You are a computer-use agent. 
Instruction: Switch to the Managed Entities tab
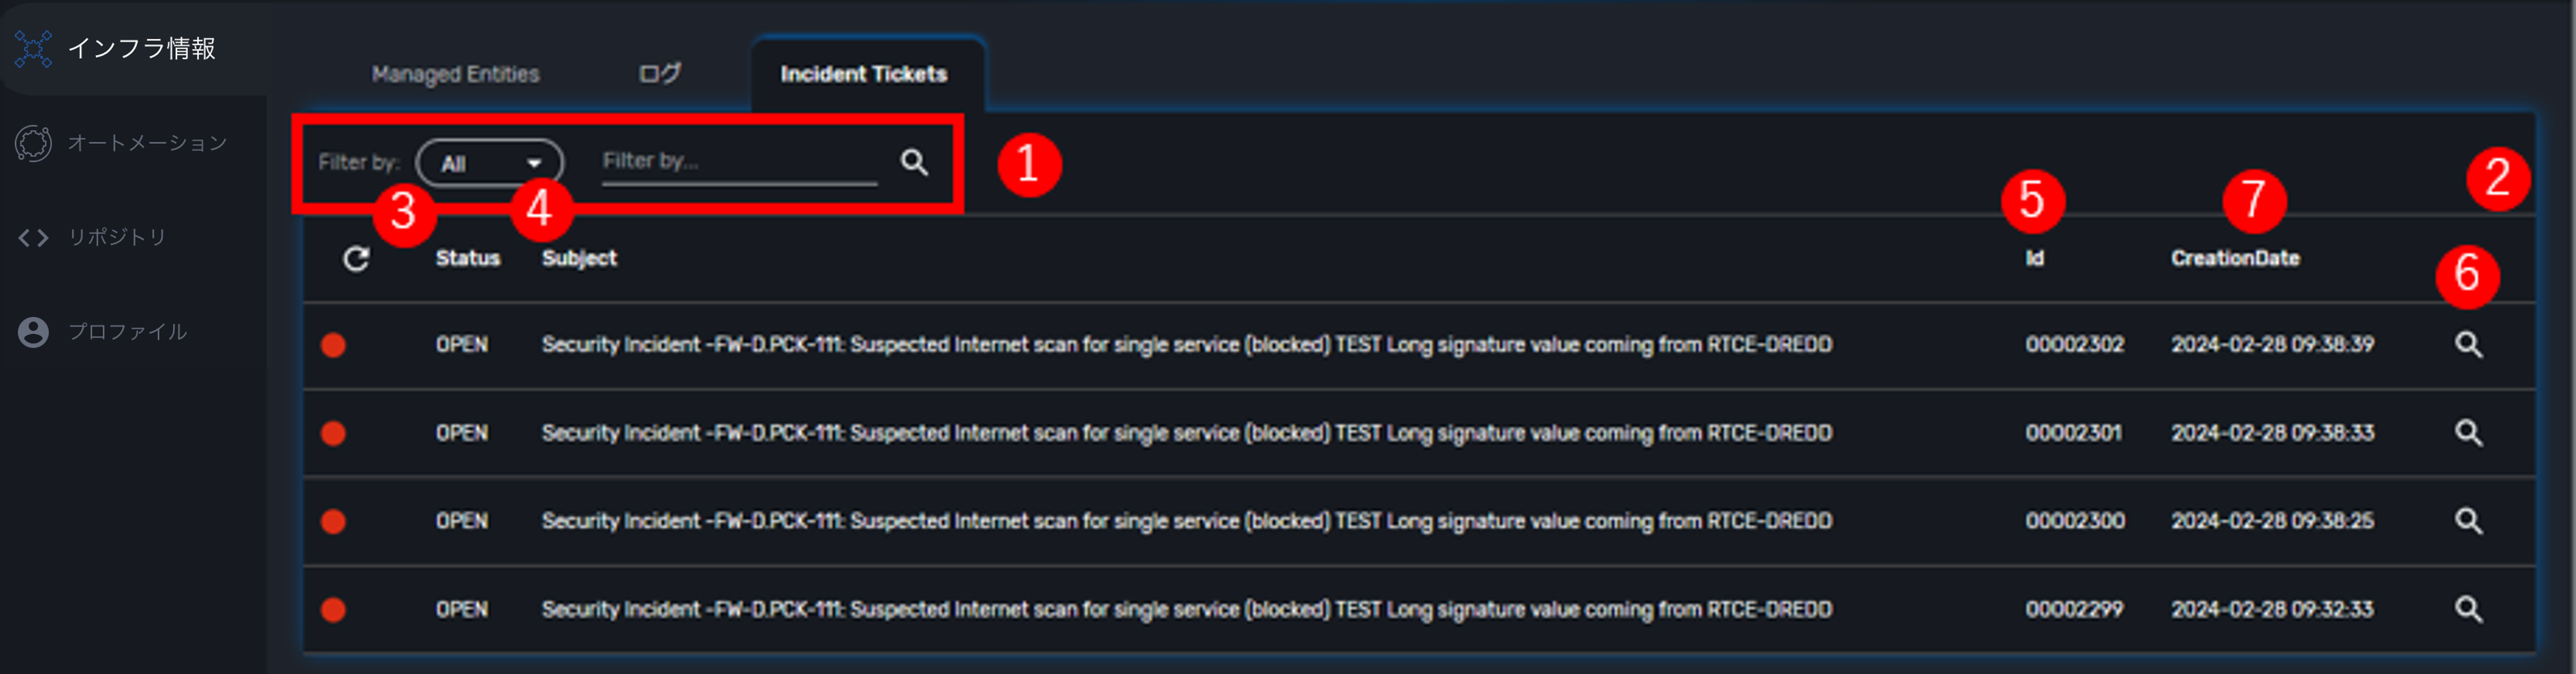coord(455,73)
